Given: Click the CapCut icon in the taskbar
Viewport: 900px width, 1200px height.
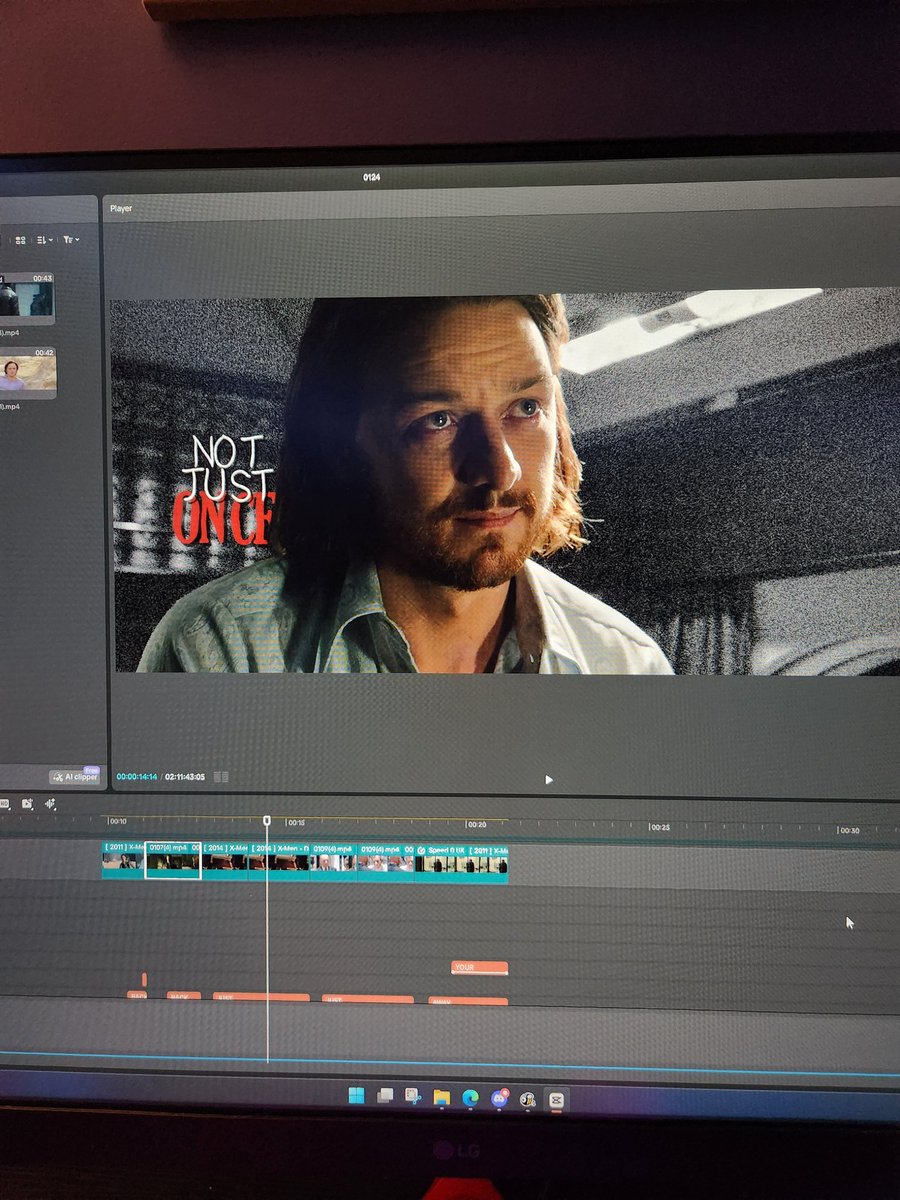Looking at the screenshot, I should (x=557, y=1100).
